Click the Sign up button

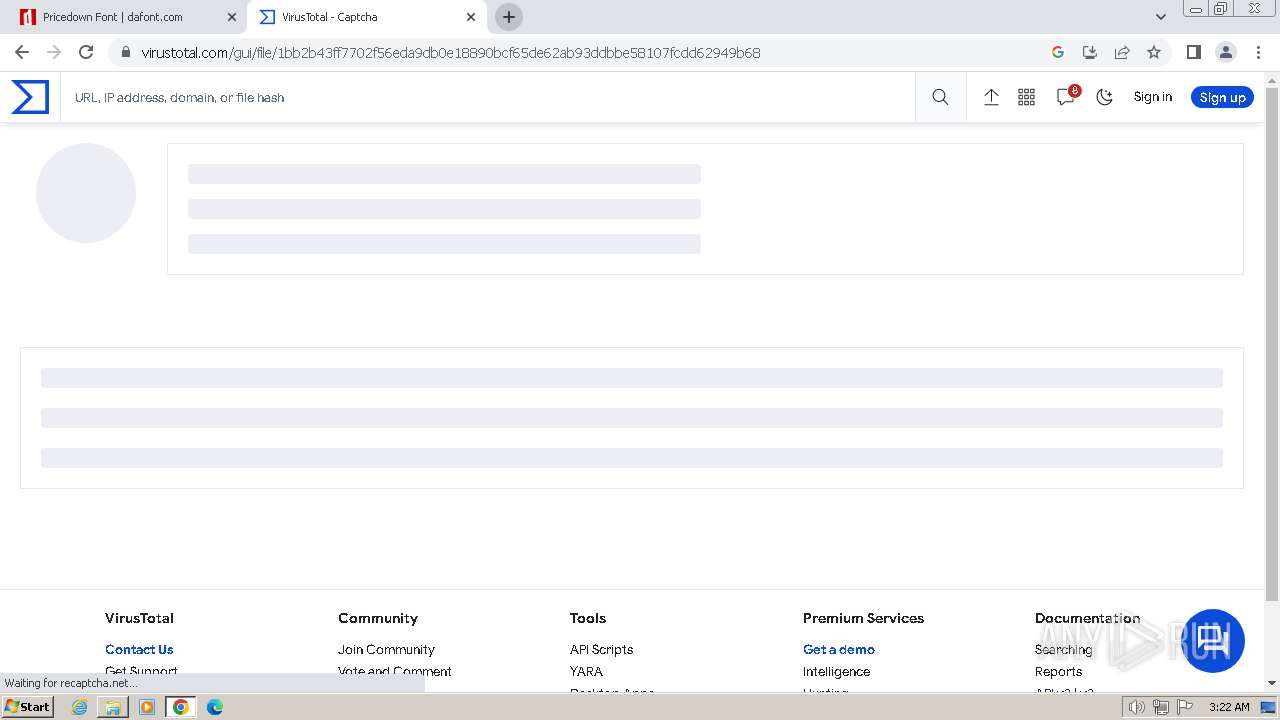[1222, 97]
